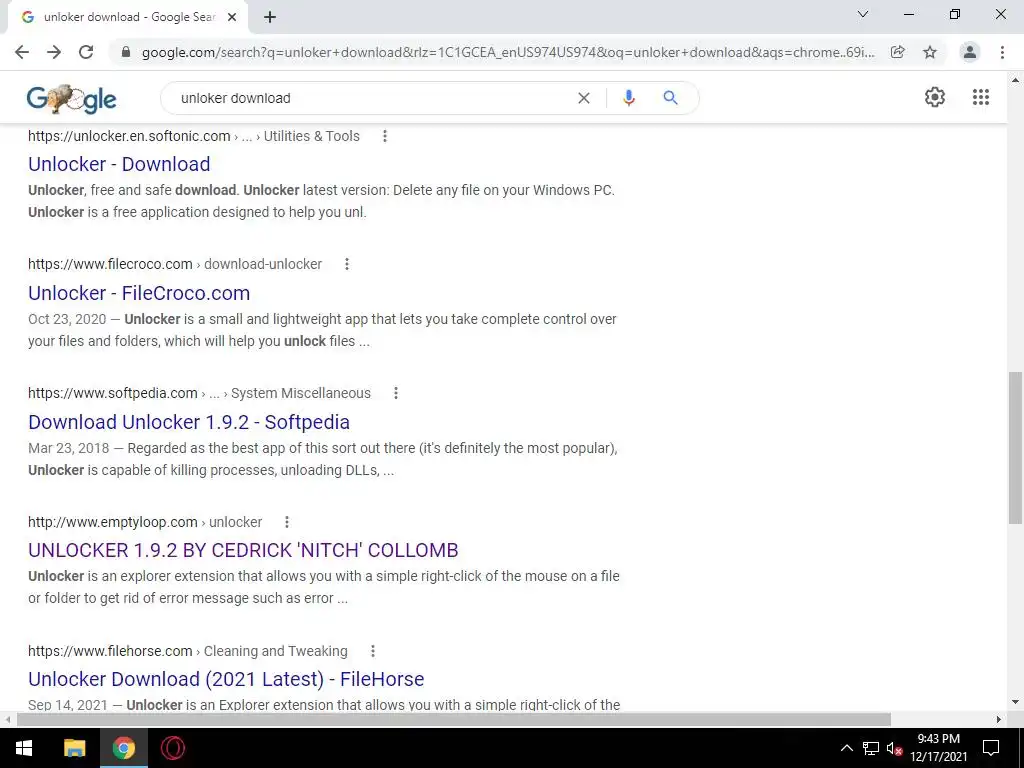This screenshot has height=768, width=1024.
Task: Open UNLOCKER 1.9.2 BY CEDRICK 'NITCH' COLLOMB
Action: [243, 550]
